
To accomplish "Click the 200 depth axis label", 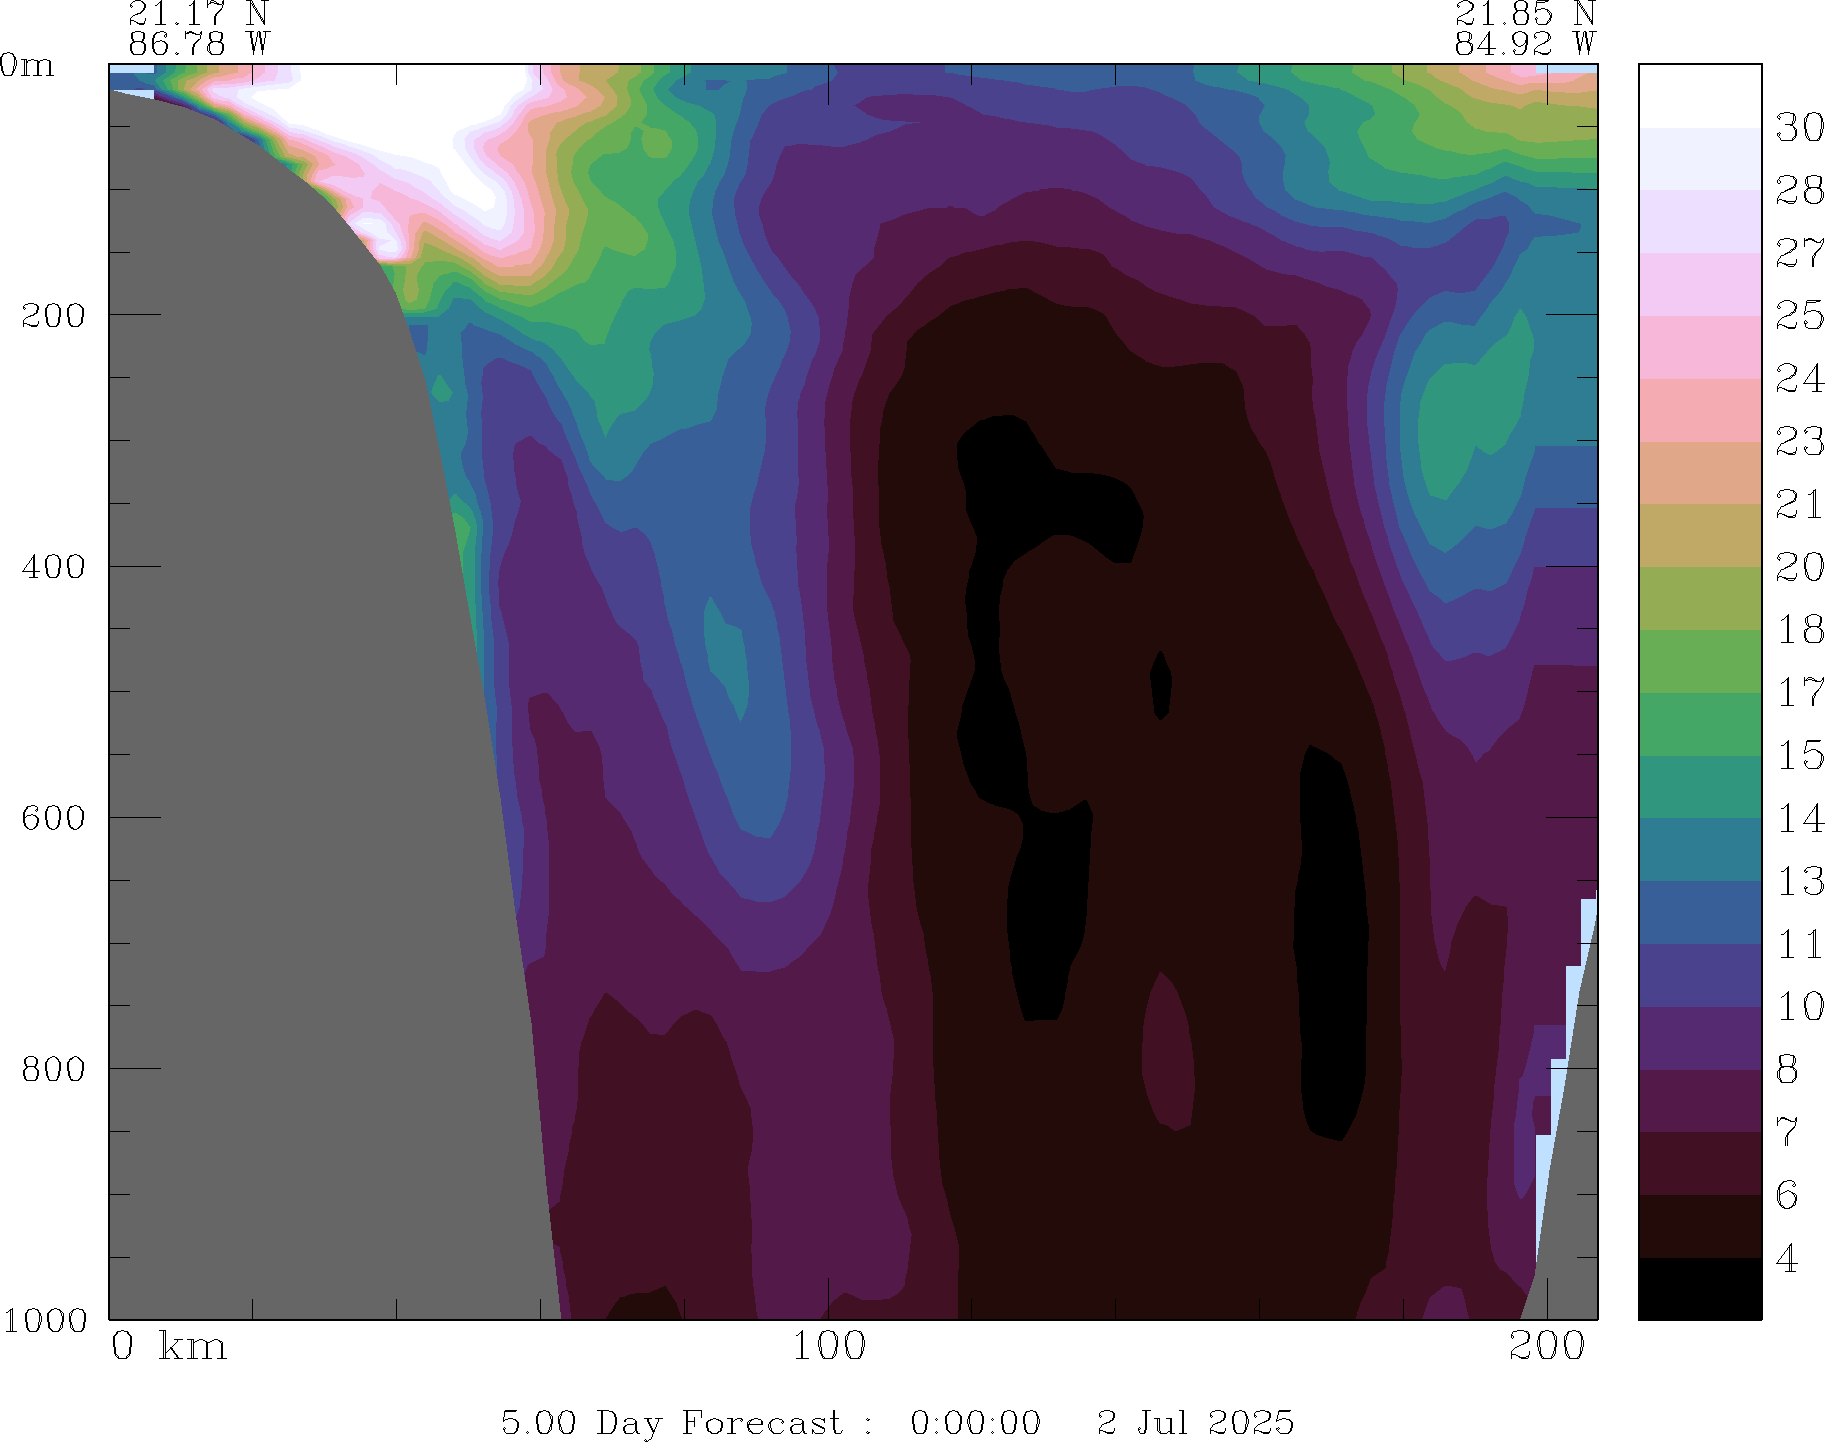I will click(53, 315).
